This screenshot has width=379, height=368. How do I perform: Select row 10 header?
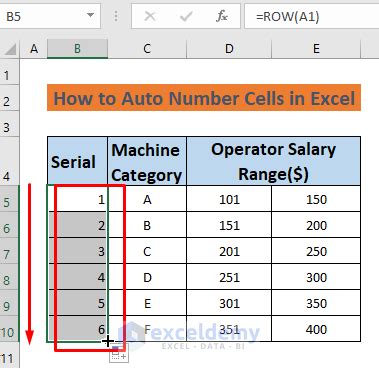(9, 329)
